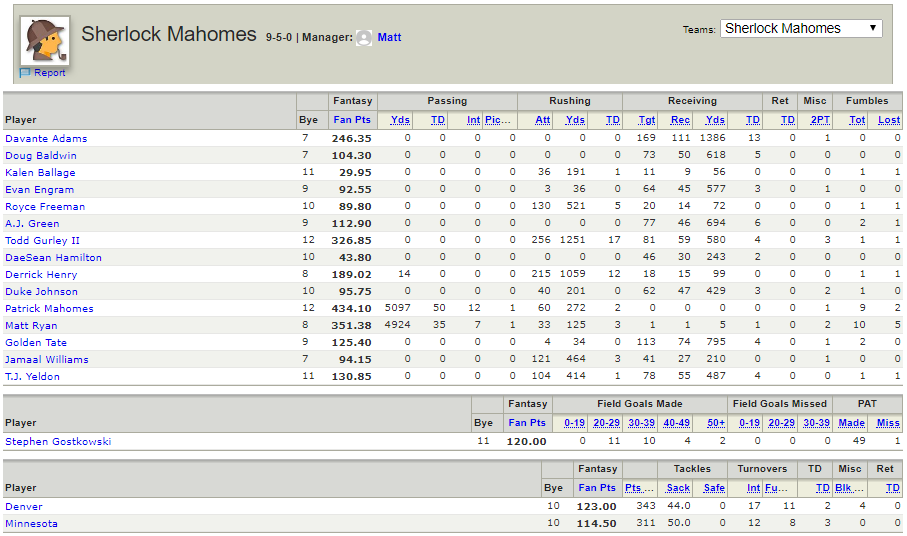Image resolution: width=907 pixels, height=536 pixels.
Task: Sort by Receiving TD column
Action: [753, 120]
